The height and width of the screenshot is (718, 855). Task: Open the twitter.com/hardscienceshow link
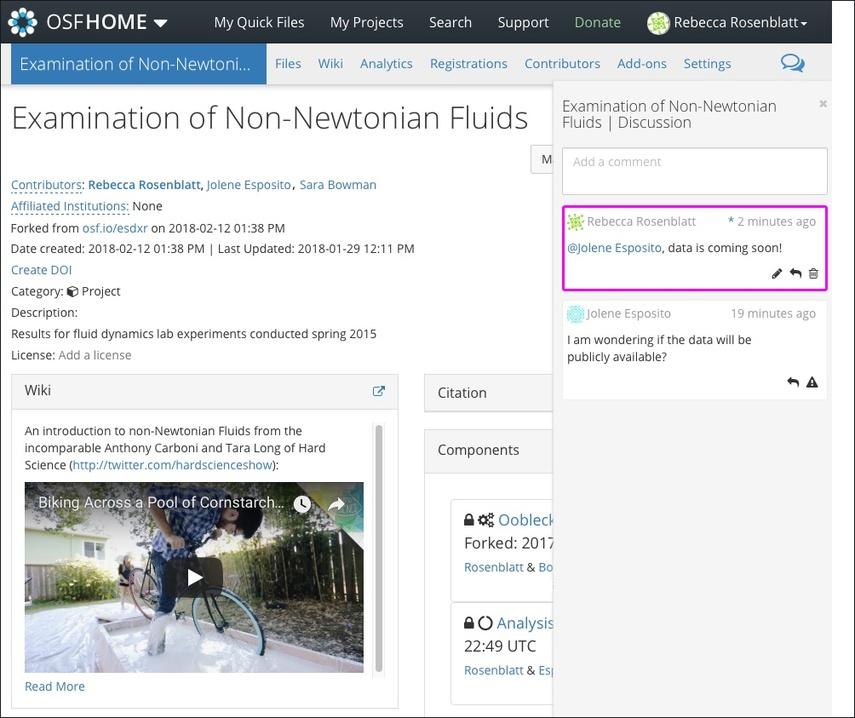click(172, 465)
